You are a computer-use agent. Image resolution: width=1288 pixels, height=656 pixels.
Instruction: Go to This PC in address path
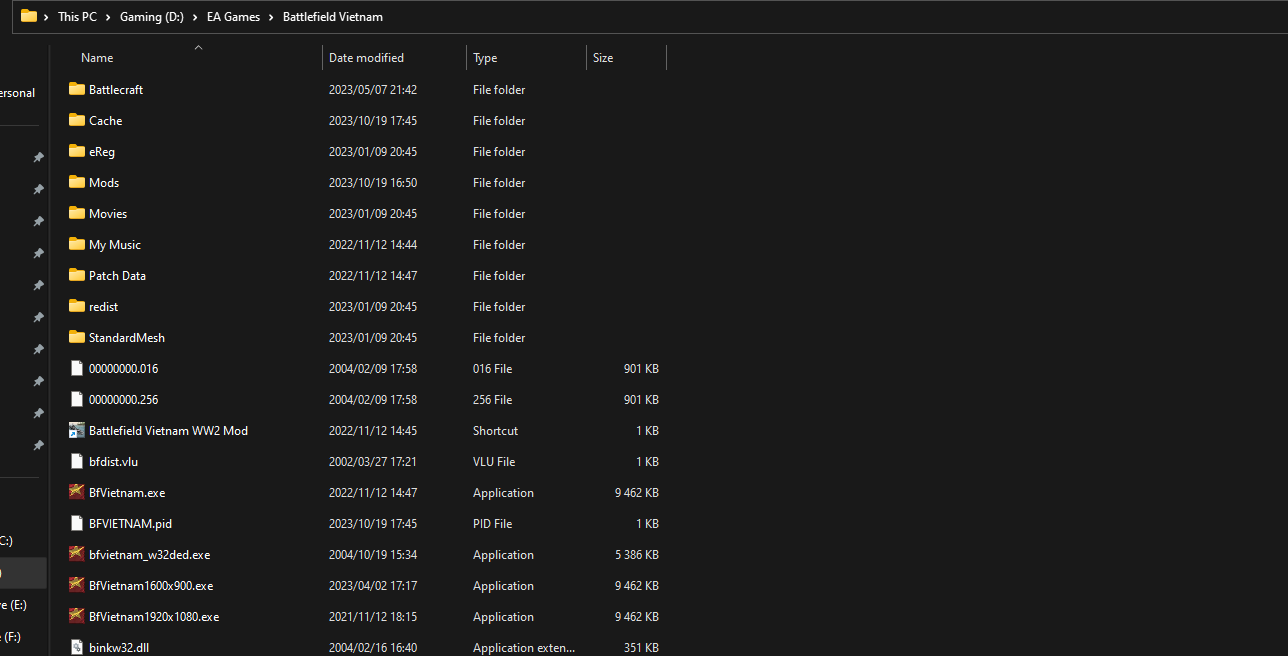(x=77, y=17)
